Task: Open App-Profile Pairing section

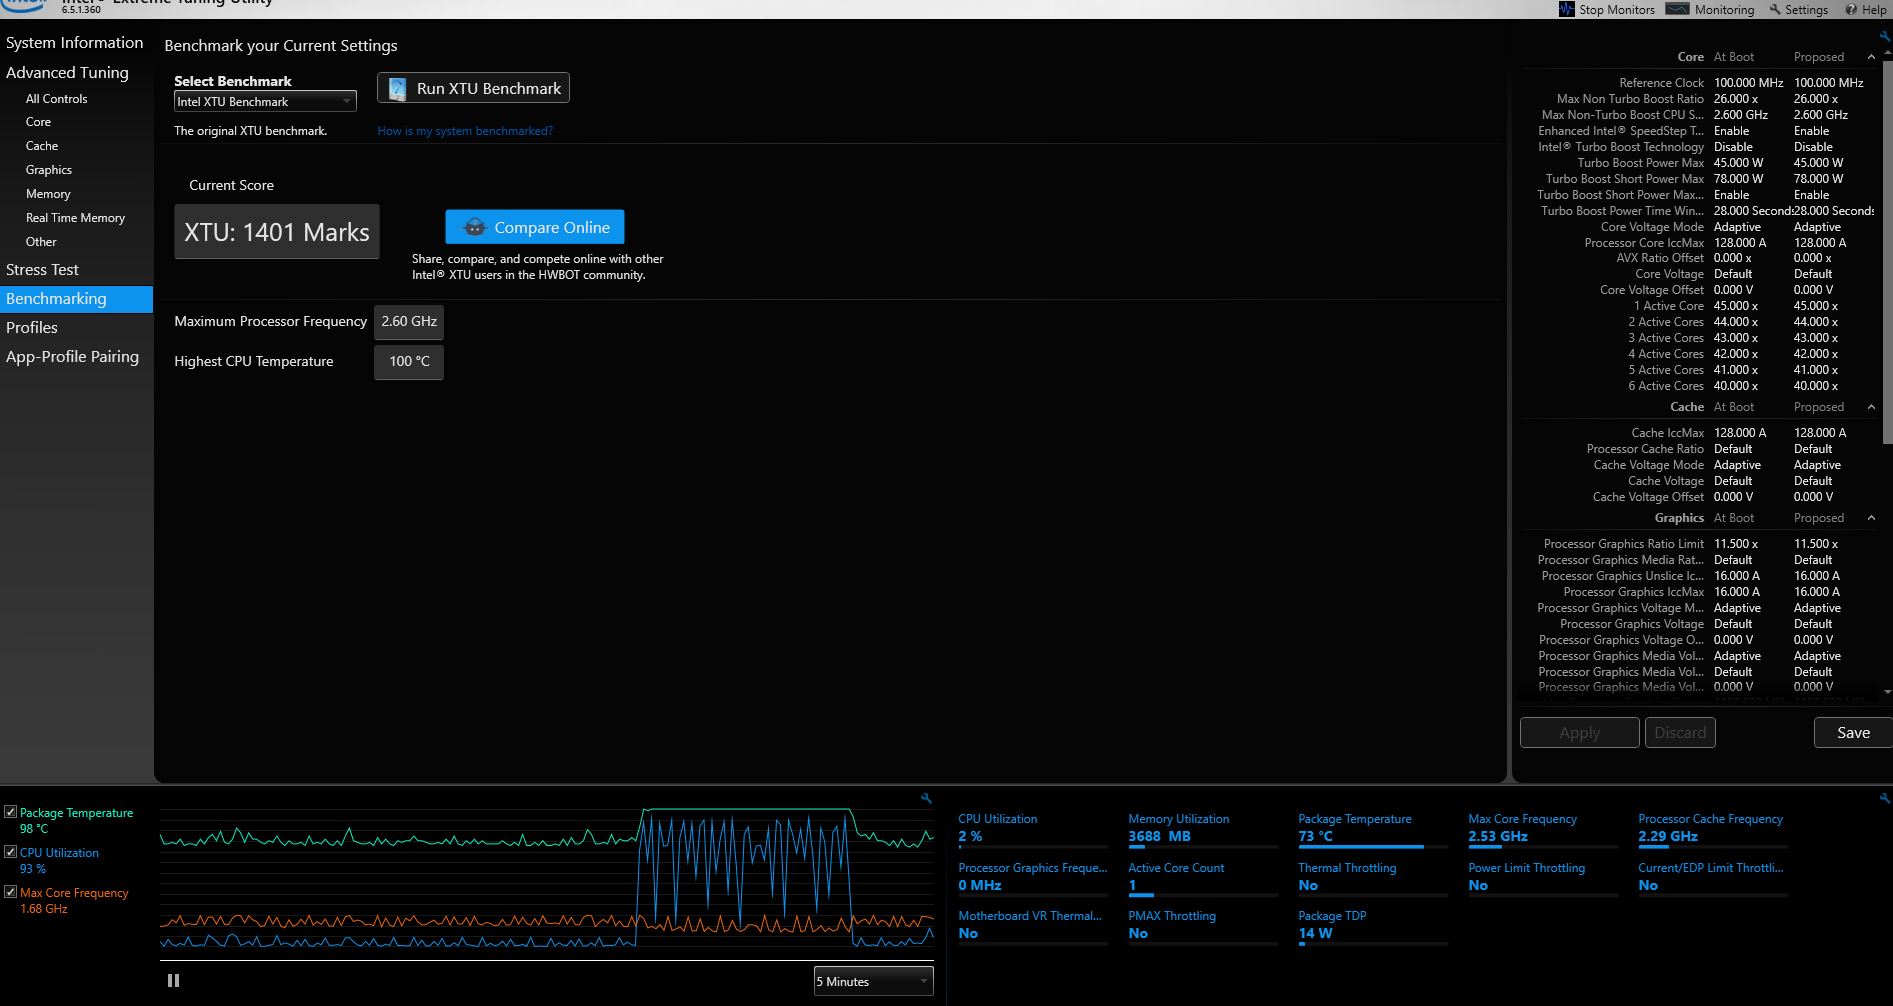Action: pyautogui.click(x=72, y=357)
